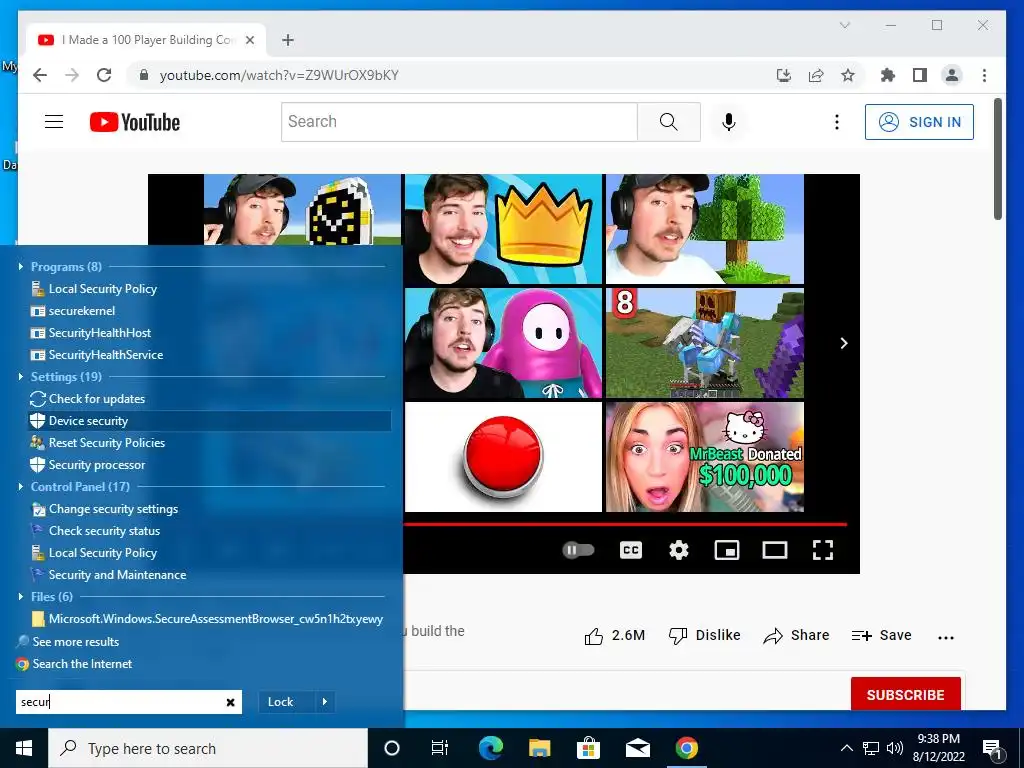
Task: Click the YouTube search input field
Action: (x=459, y=121)
